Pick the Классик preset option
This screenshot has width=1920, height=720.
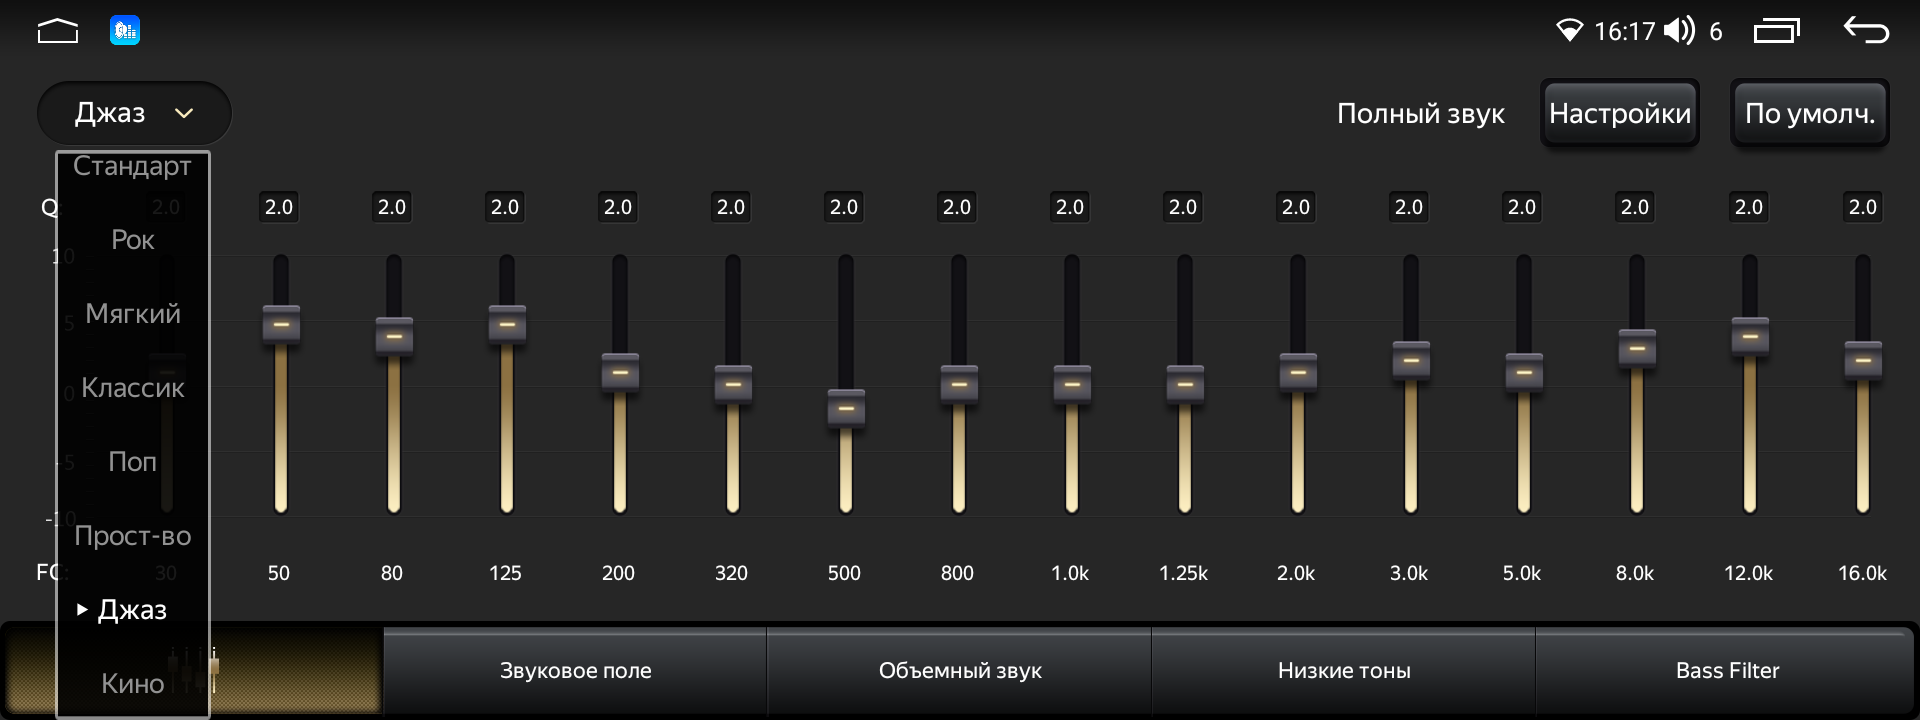(x=132, y=388)
